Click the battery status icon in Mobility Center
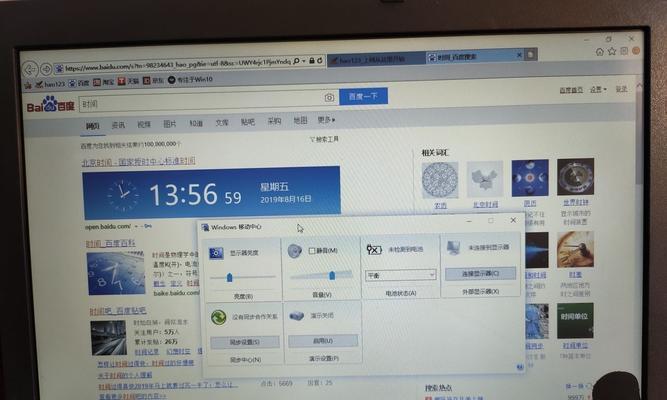 coord(374,249)
